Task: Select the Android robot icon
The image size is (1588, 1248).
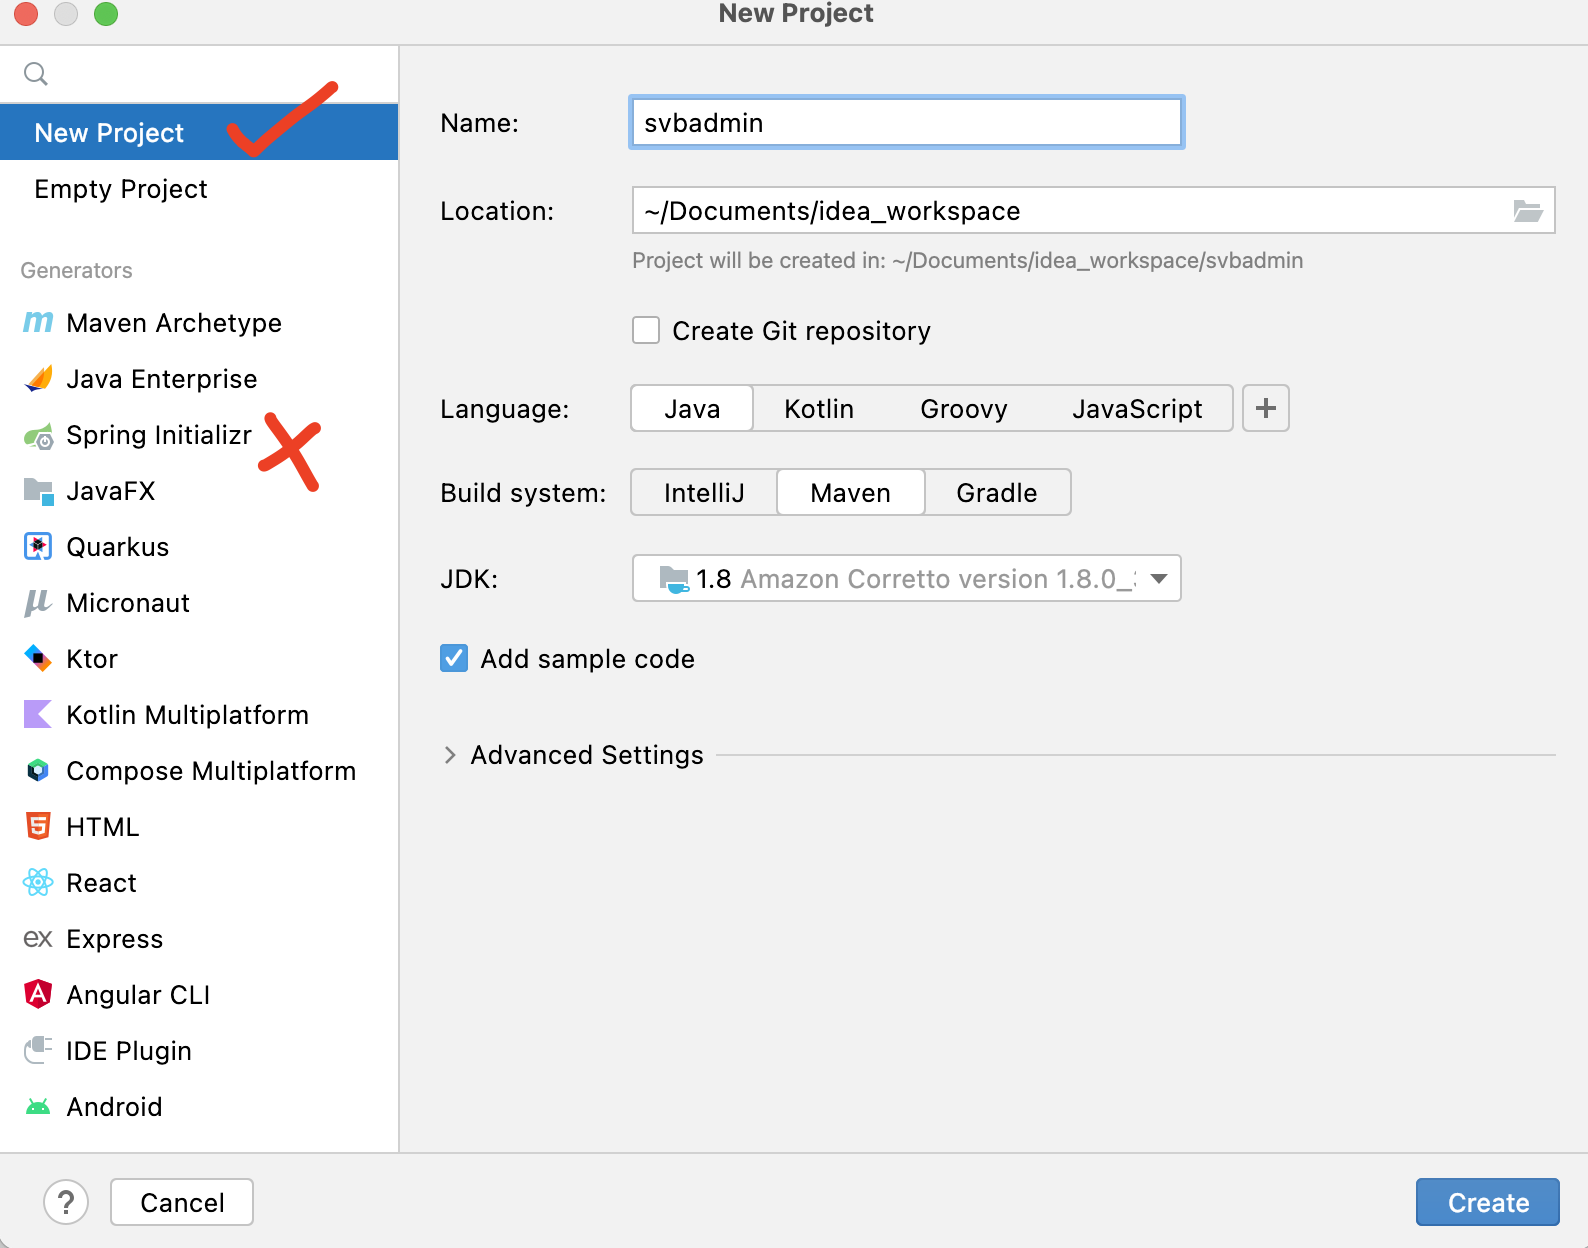Action: coord(38,1107)
